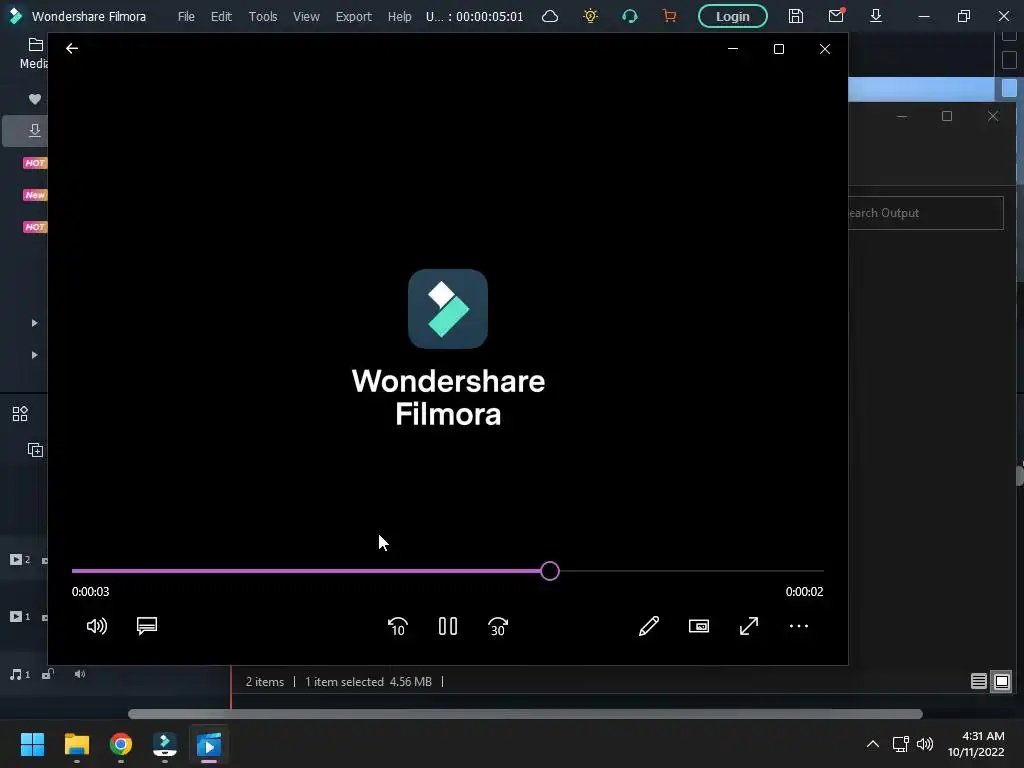1024x768 pixels.
Task: Open Filmora File menu
Action: 186,16
